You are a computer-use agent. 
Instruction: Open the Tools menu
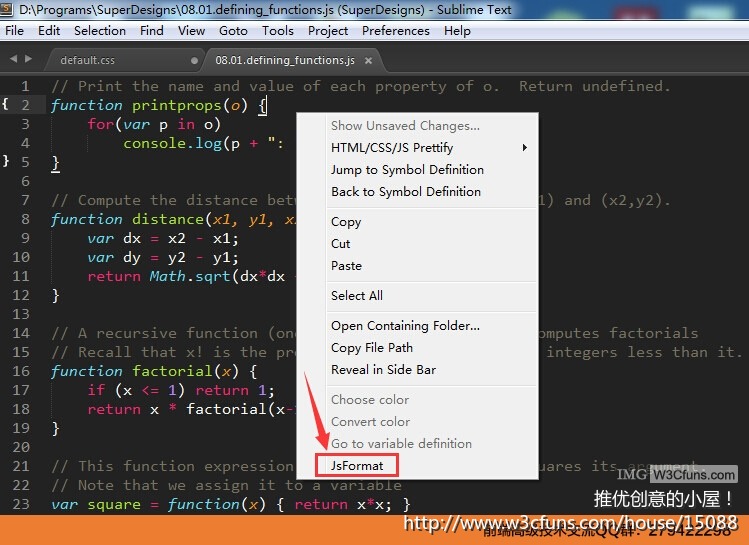[278, 31]
